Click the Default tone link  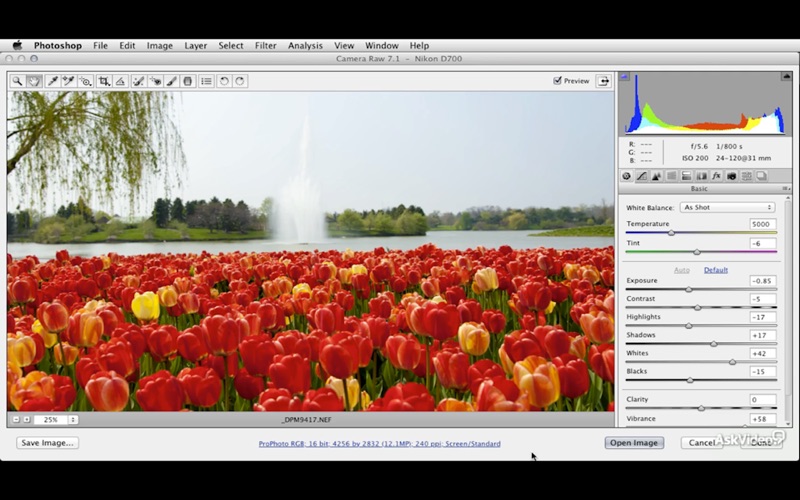click(x=716, y=270)
